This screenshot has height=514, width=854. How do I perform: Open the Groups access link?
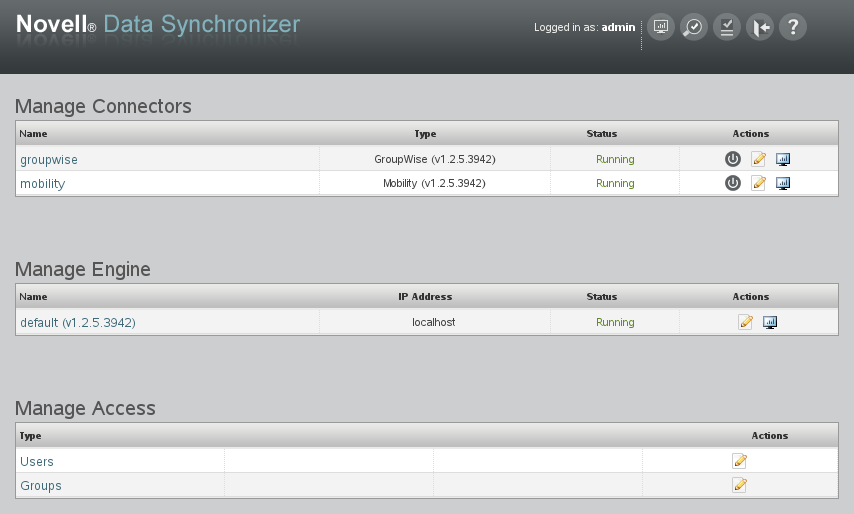(41, 486)
